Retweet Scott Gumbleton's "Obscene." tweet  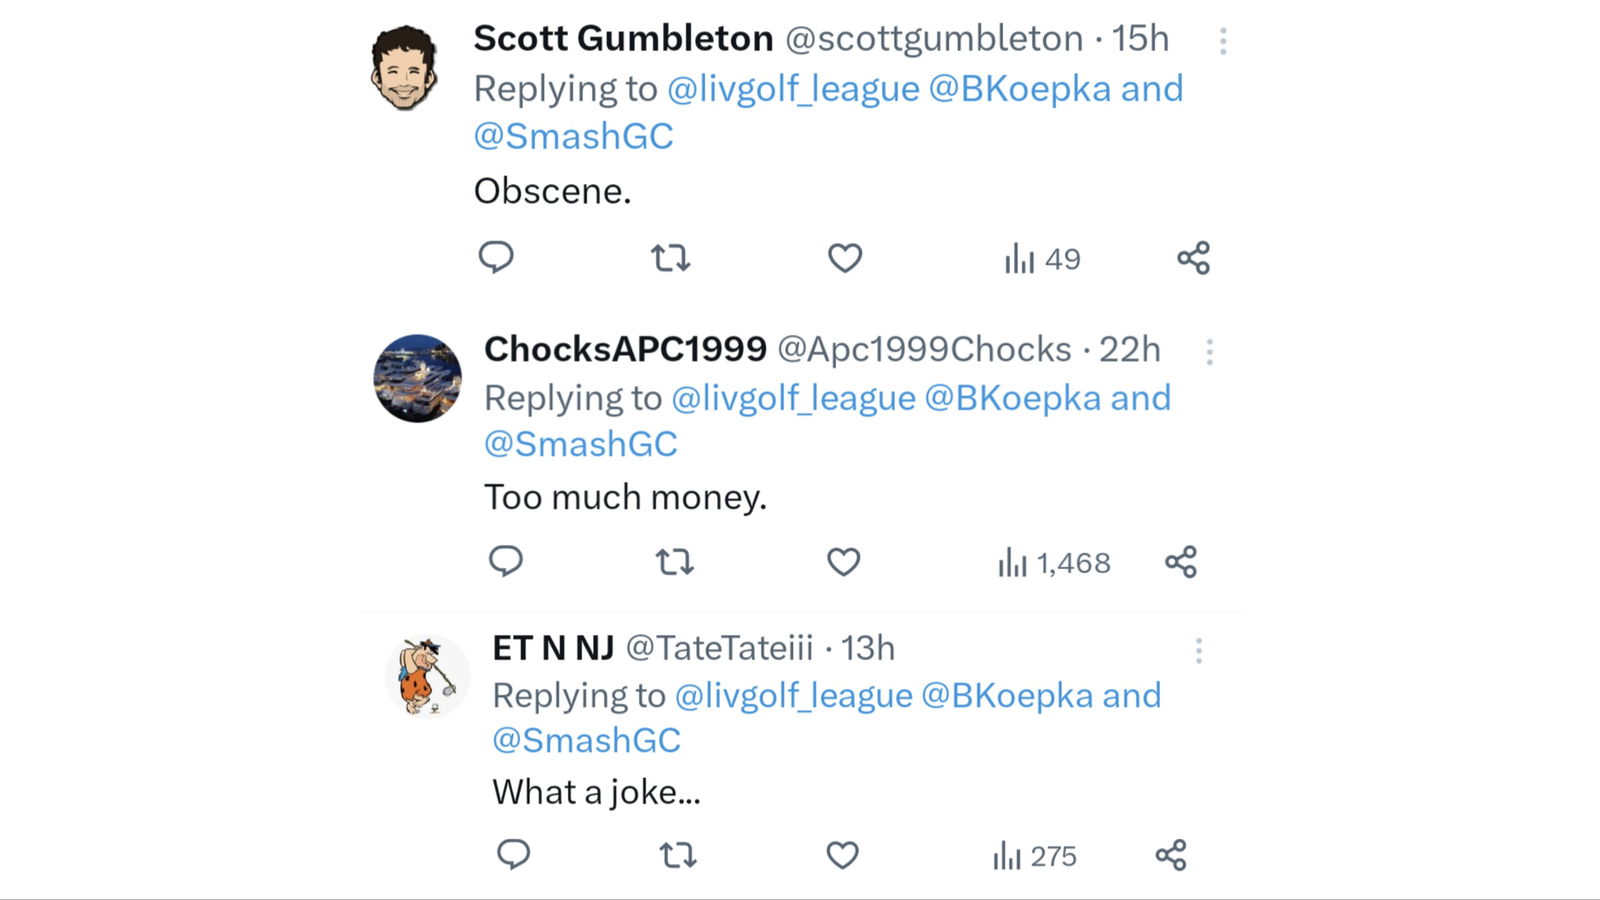coord(670,258)
